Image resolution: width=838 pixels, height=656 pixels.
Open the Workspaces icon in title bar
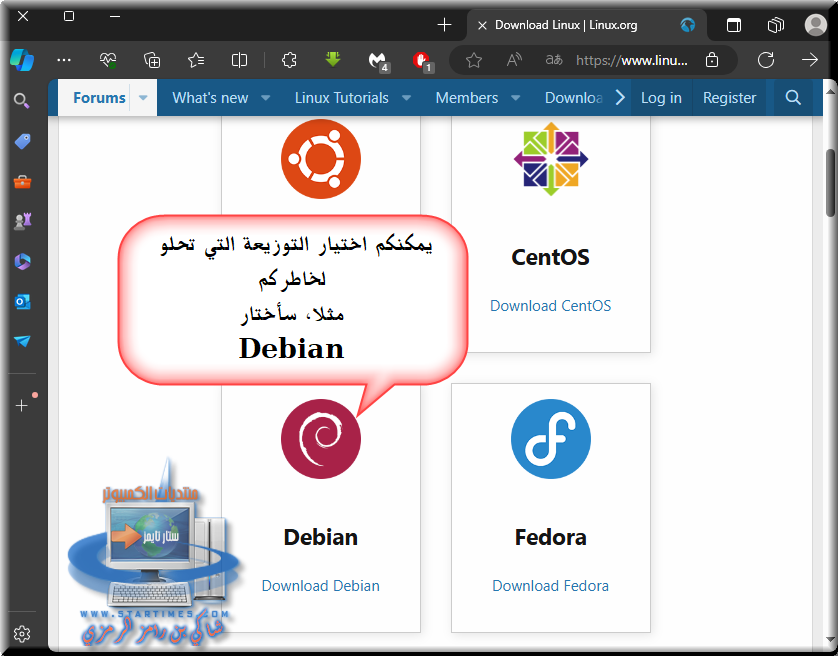point(775,25)
